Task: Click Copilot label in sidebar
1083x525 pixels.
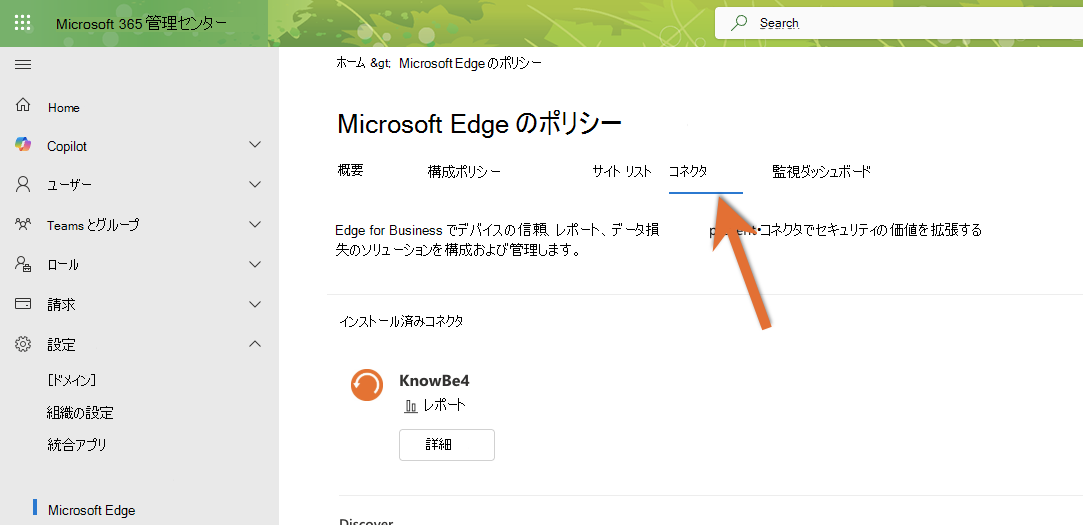Action: pyautogui.click(x=67, y=146)
